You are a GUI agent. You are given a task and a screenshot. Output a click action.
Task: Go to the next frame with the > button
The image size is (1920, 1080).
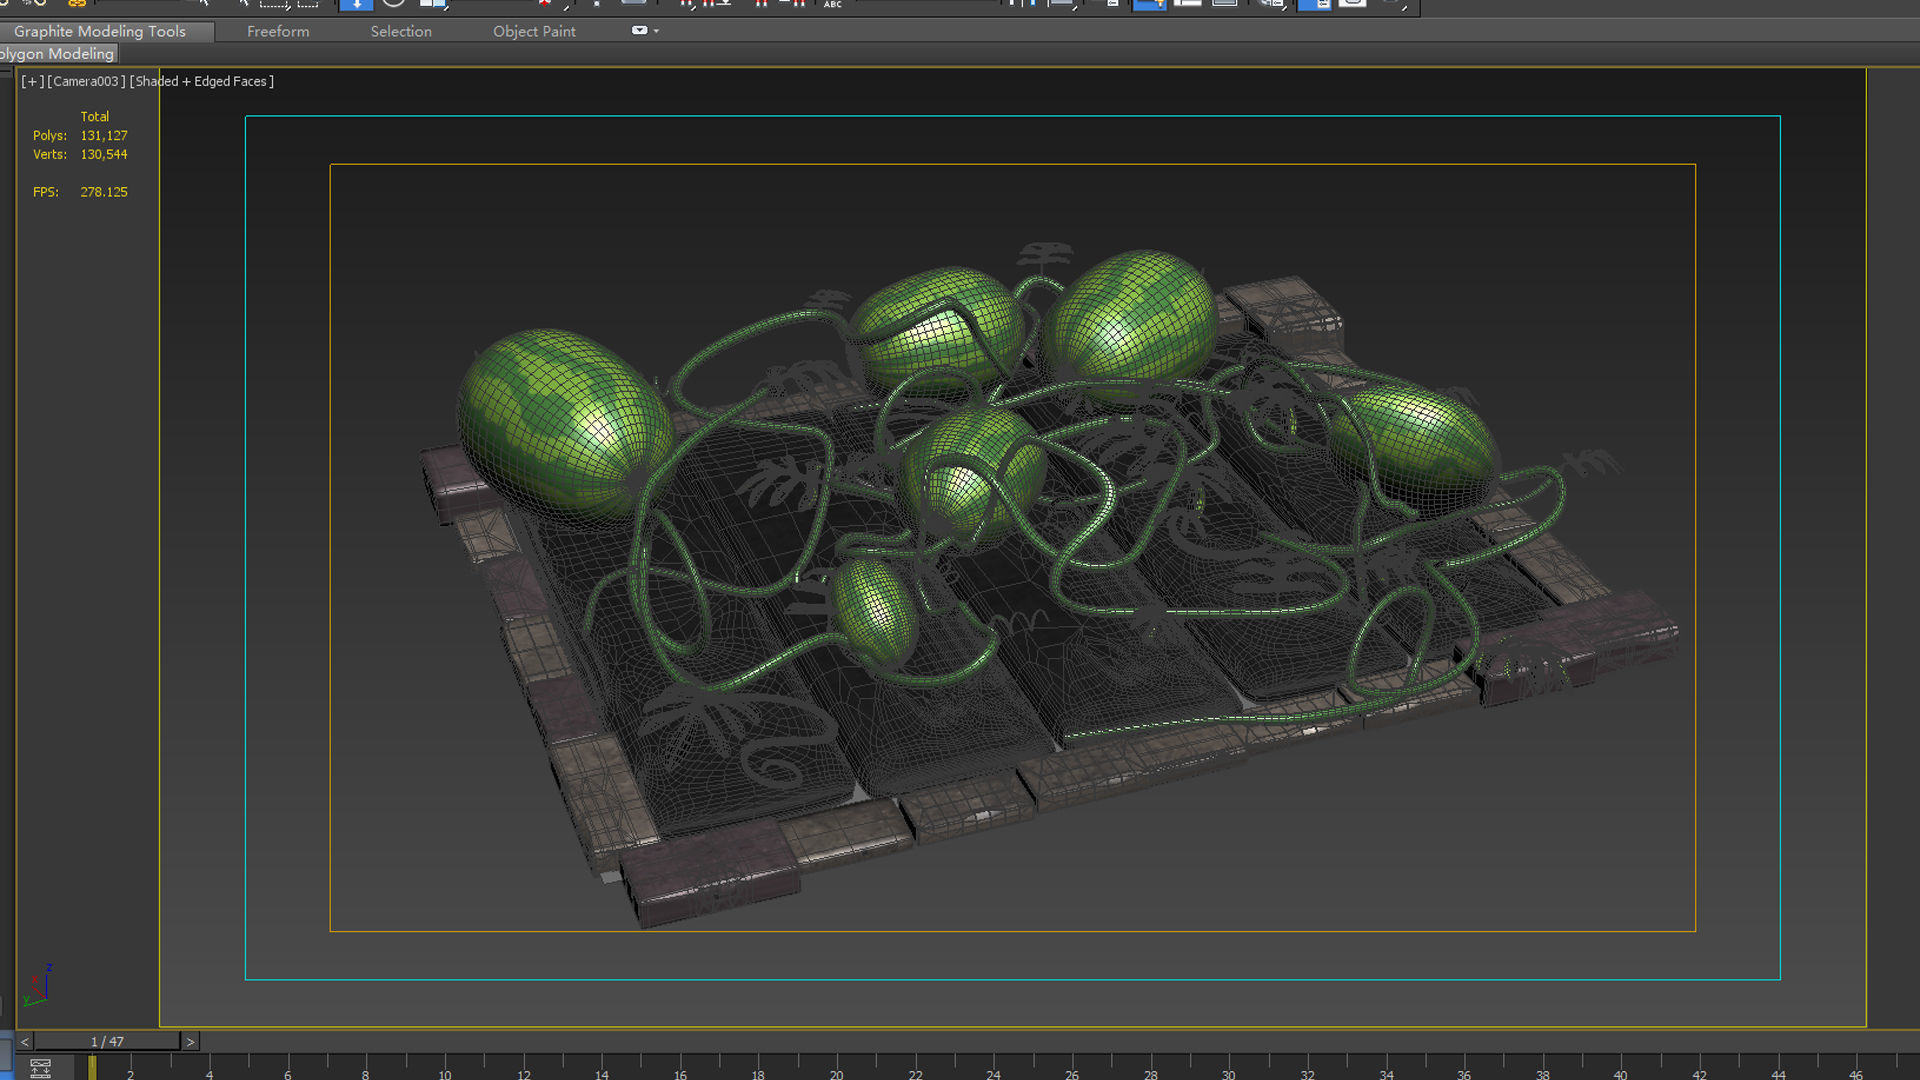pos(190,1041)
